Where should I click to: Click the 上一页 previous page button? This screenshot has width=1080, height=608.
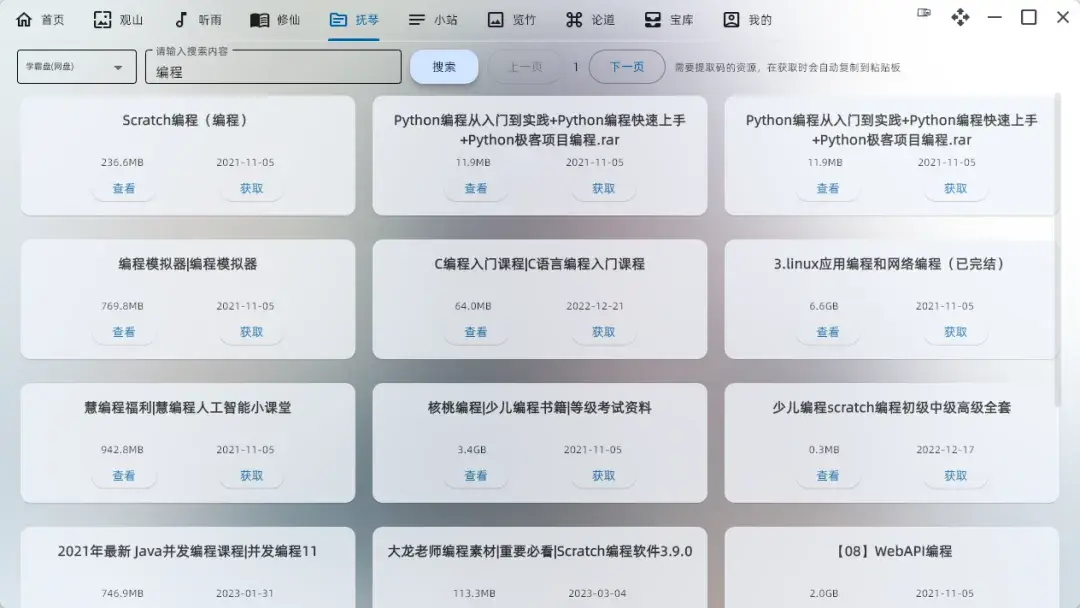click(x=527, y=66)
